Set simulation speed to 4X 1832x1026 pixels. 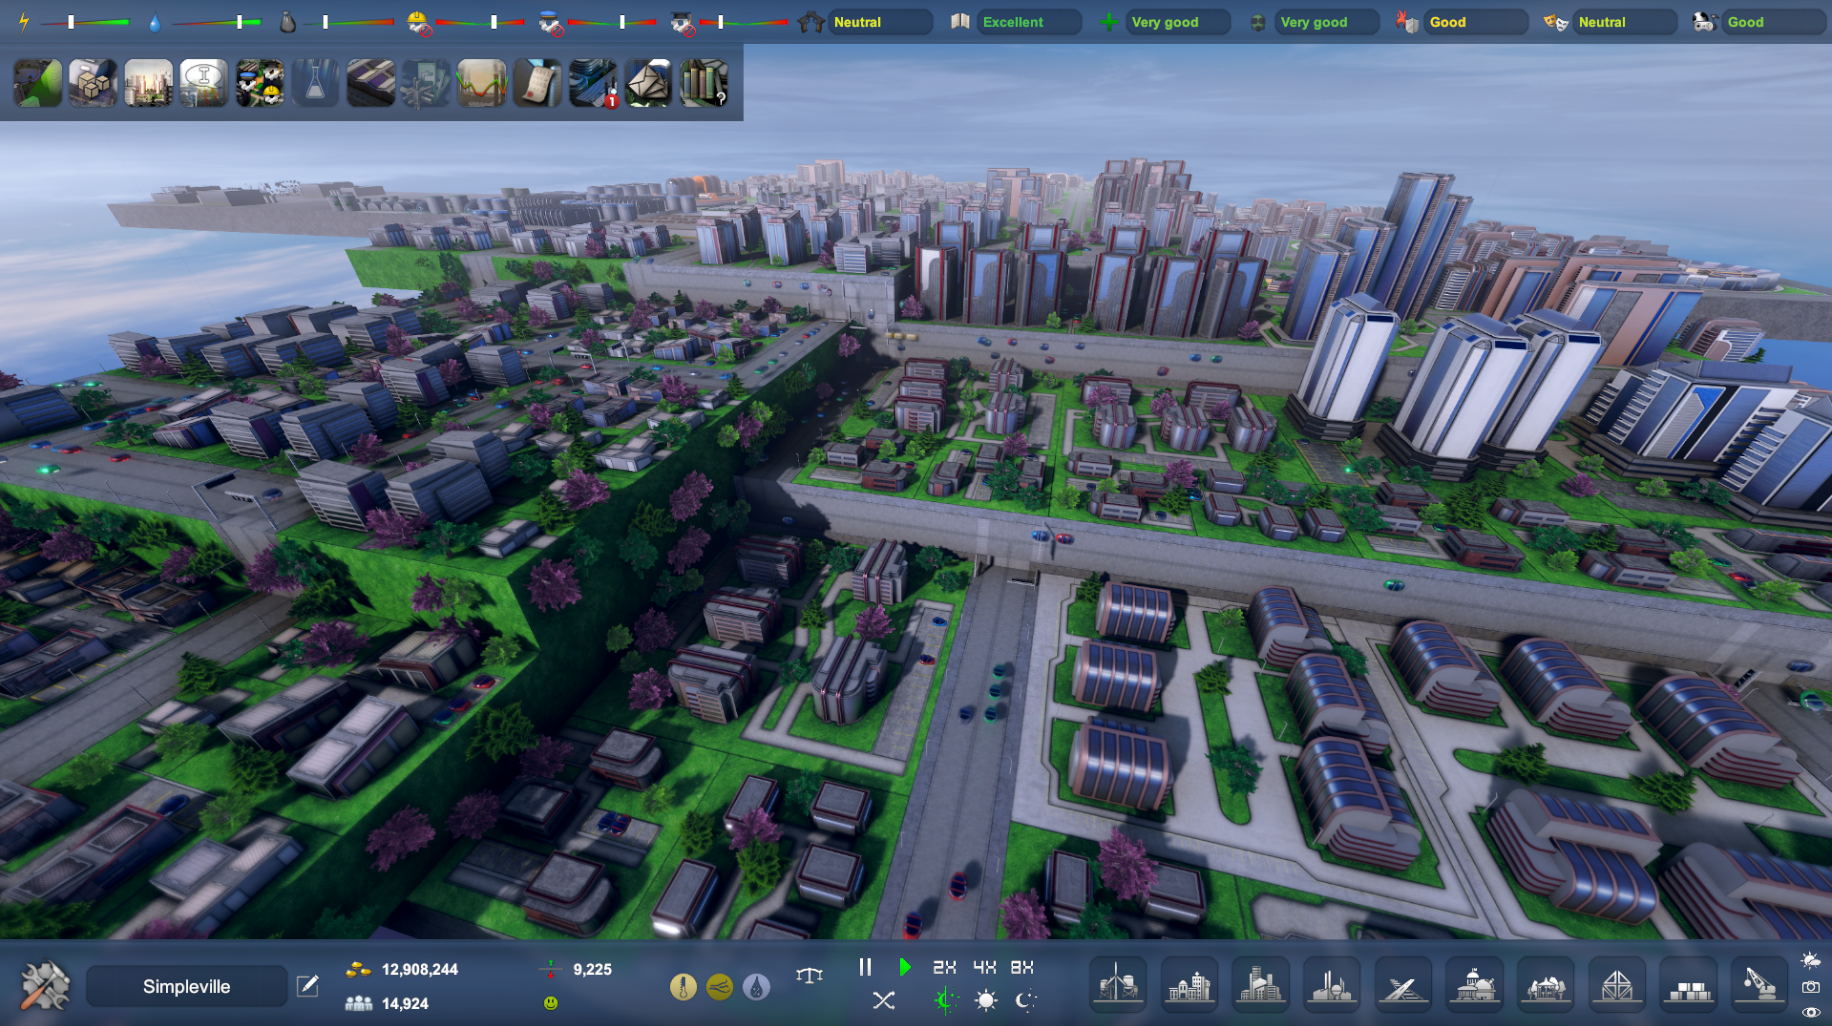985,967
